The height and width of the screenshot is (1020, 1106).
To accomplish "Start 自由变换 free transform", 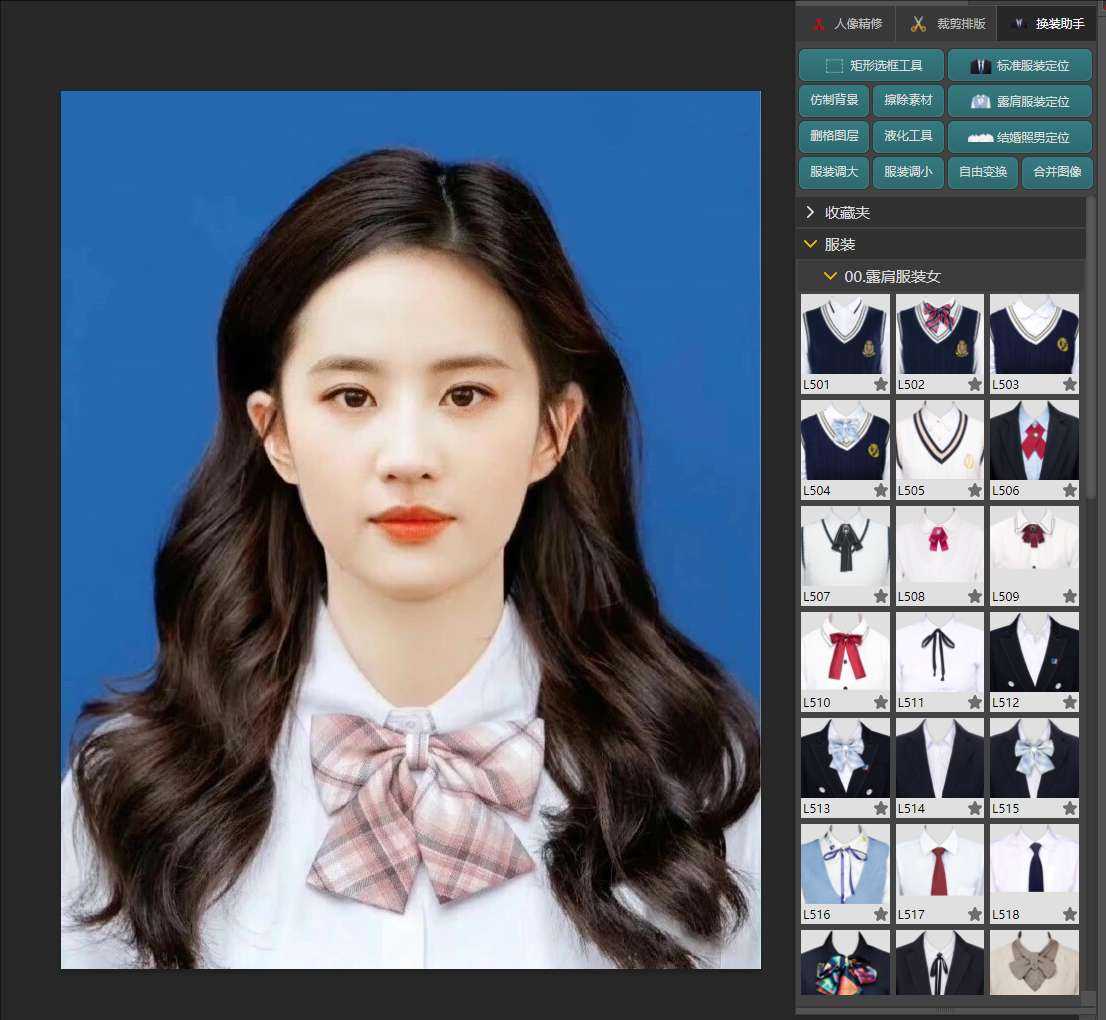I will 983,171.
